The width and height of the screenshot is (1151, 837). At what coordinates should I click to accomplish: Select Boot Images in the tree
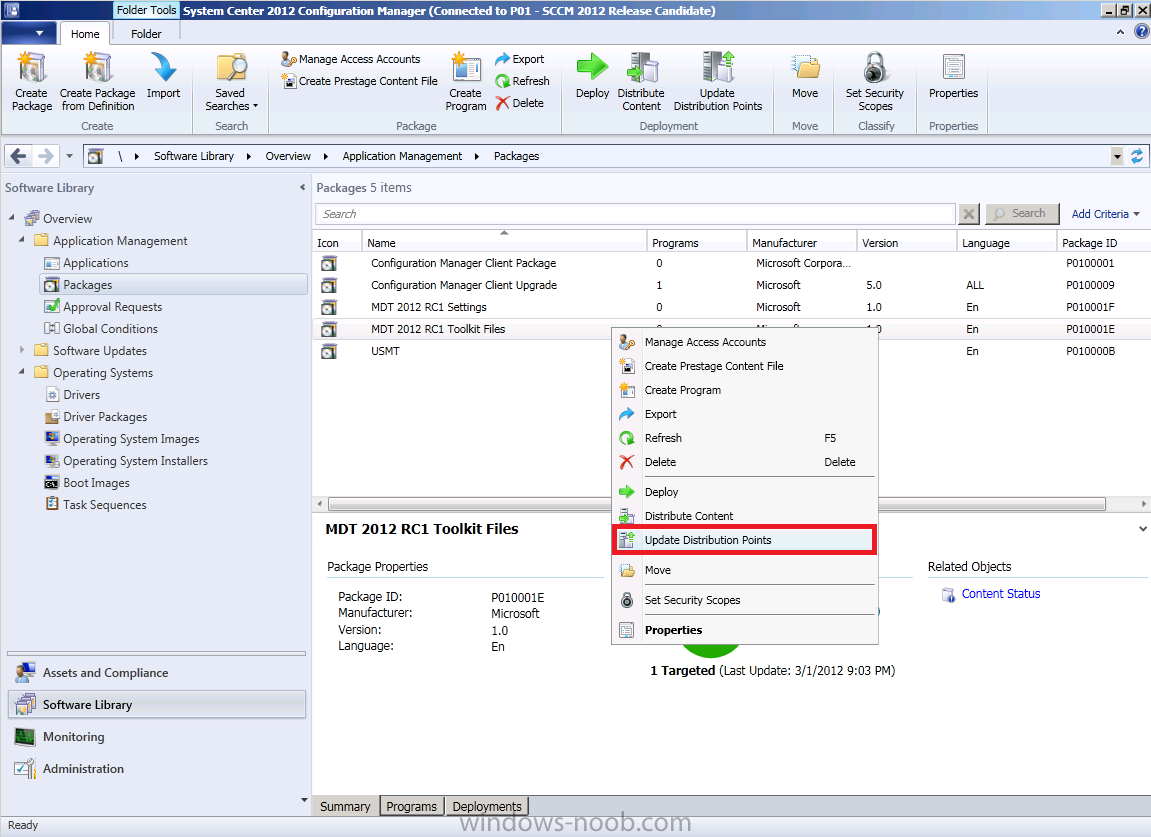coord(96,483)
